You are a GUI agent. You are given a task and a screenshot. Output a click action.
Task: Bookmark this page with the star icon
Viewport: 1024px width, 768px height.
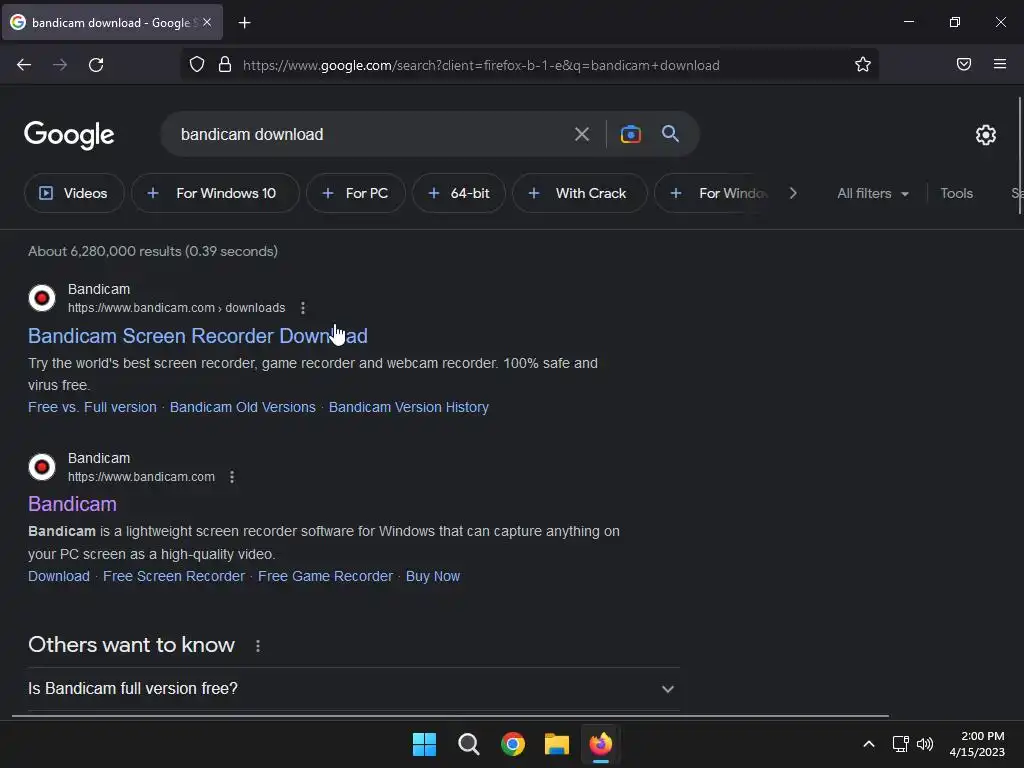coord(863,64)
